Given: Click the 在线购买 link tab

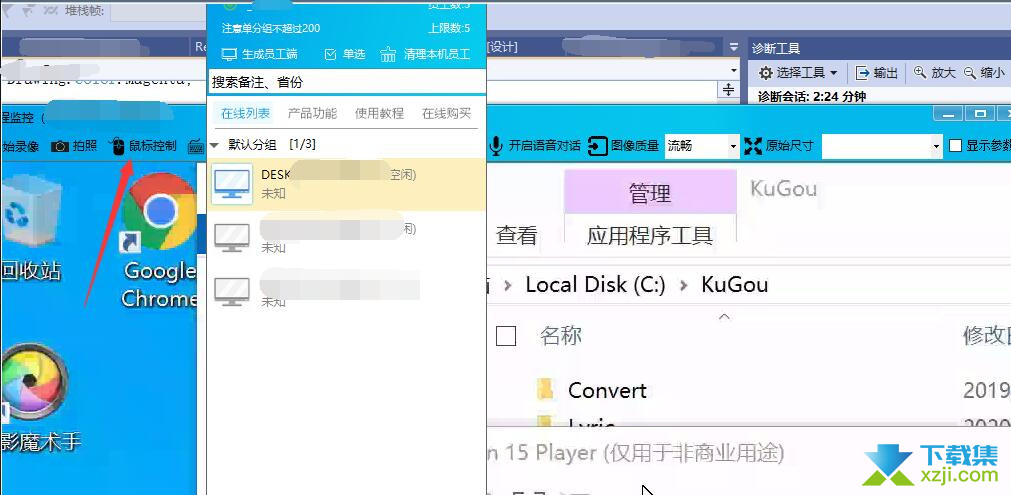Looking at the screenshot, I should tap(446, 113).
